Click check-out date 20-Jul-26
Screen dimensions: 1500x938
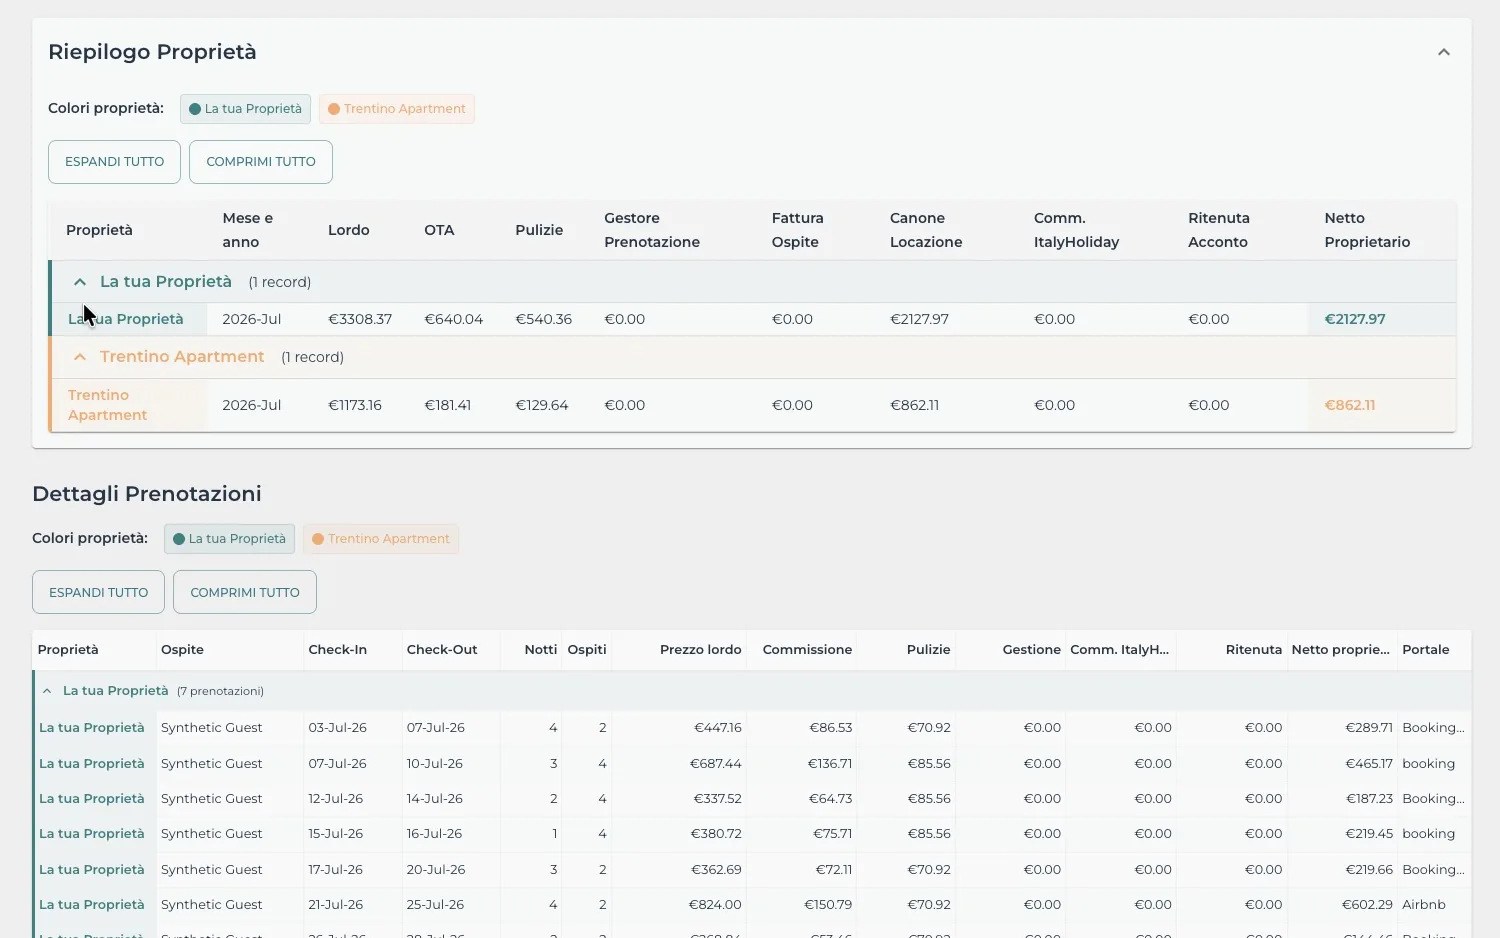click(x=435, y=870)
